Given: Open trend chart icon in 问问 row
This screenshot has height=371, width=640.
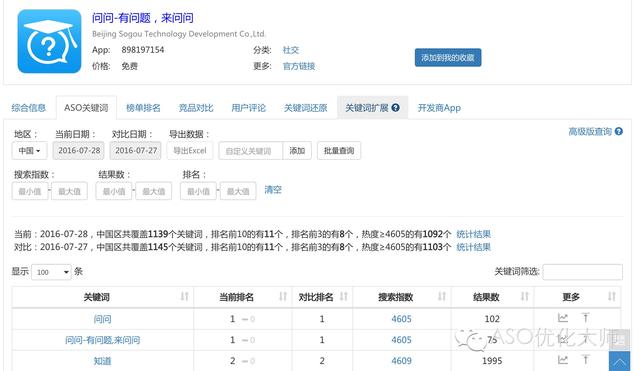Looking at the screenshot, I should point(563,318).
